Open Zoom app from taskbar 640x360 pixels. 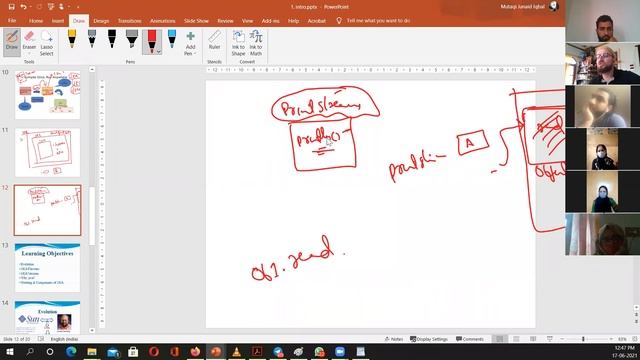pos(340,351)
